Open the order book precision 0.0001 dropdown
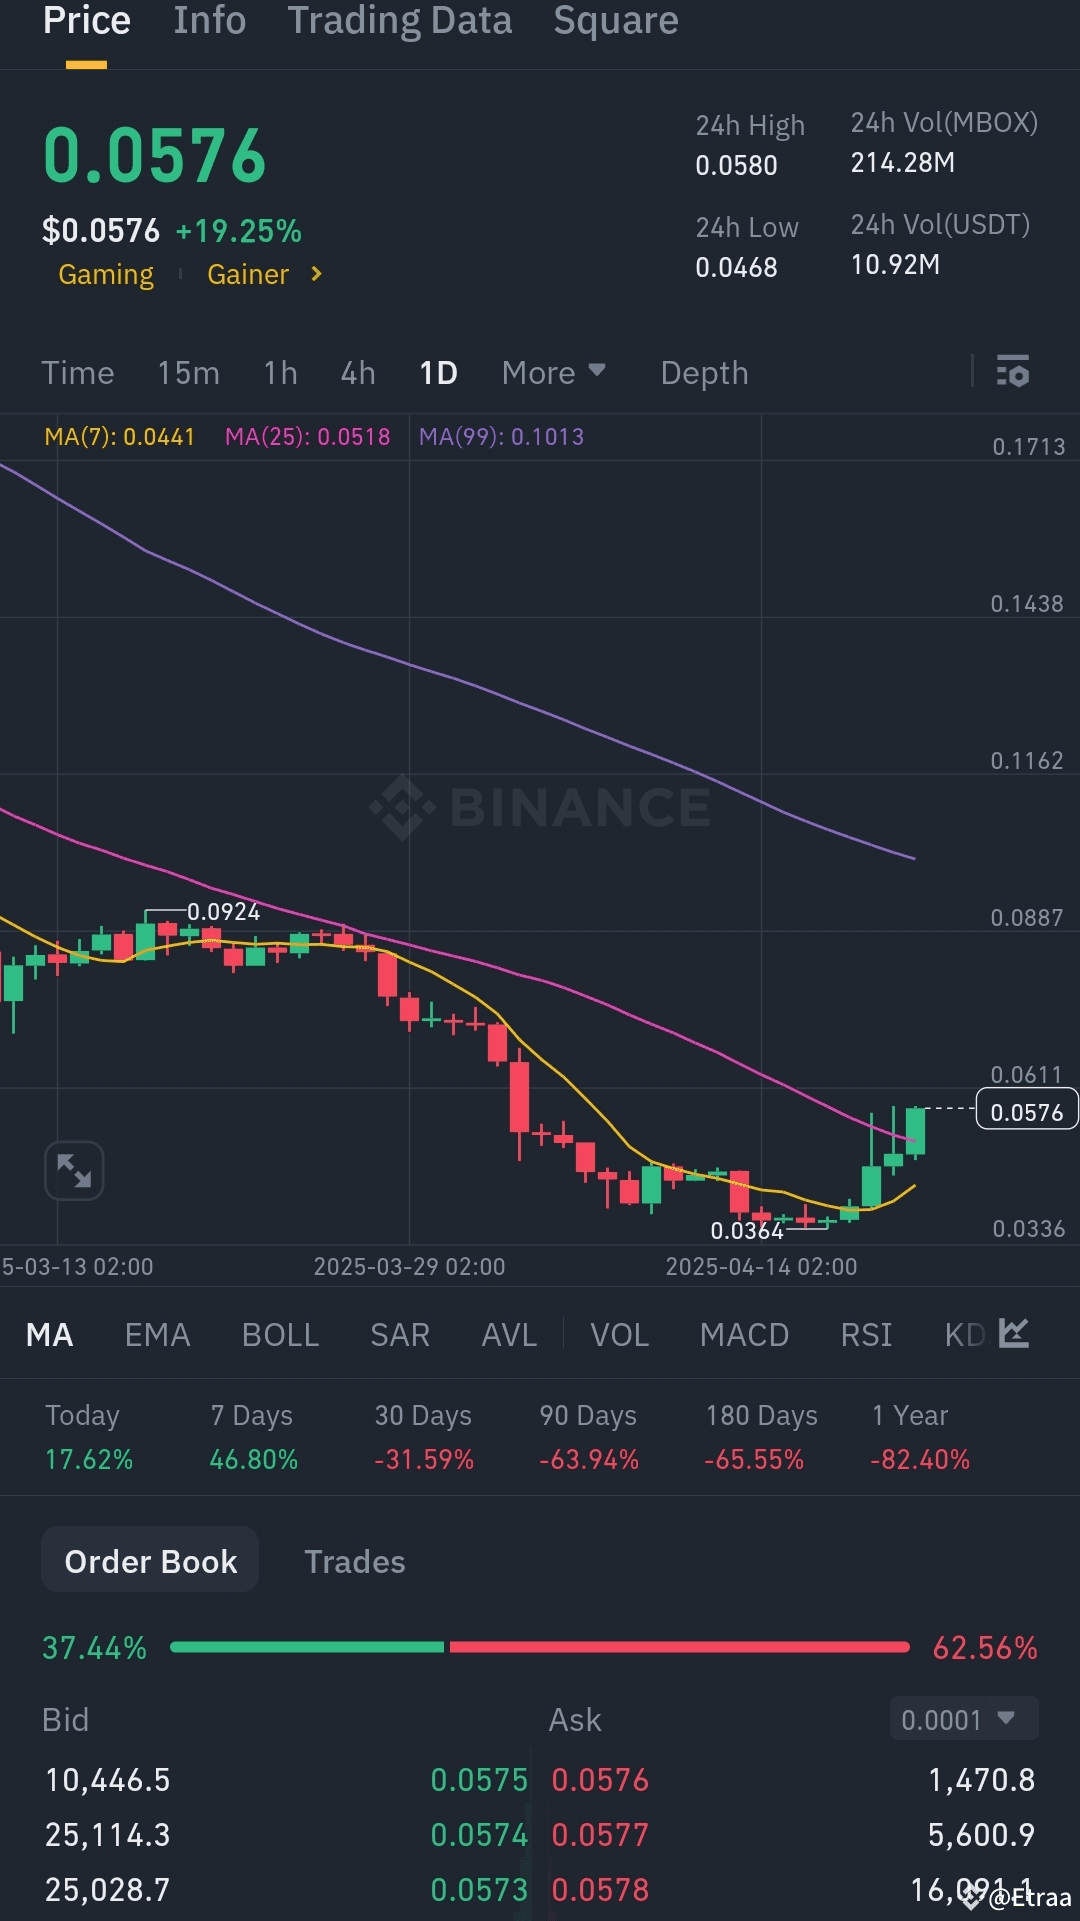The height and width of the screenshot is (1921, 1080). point(964,1719)
